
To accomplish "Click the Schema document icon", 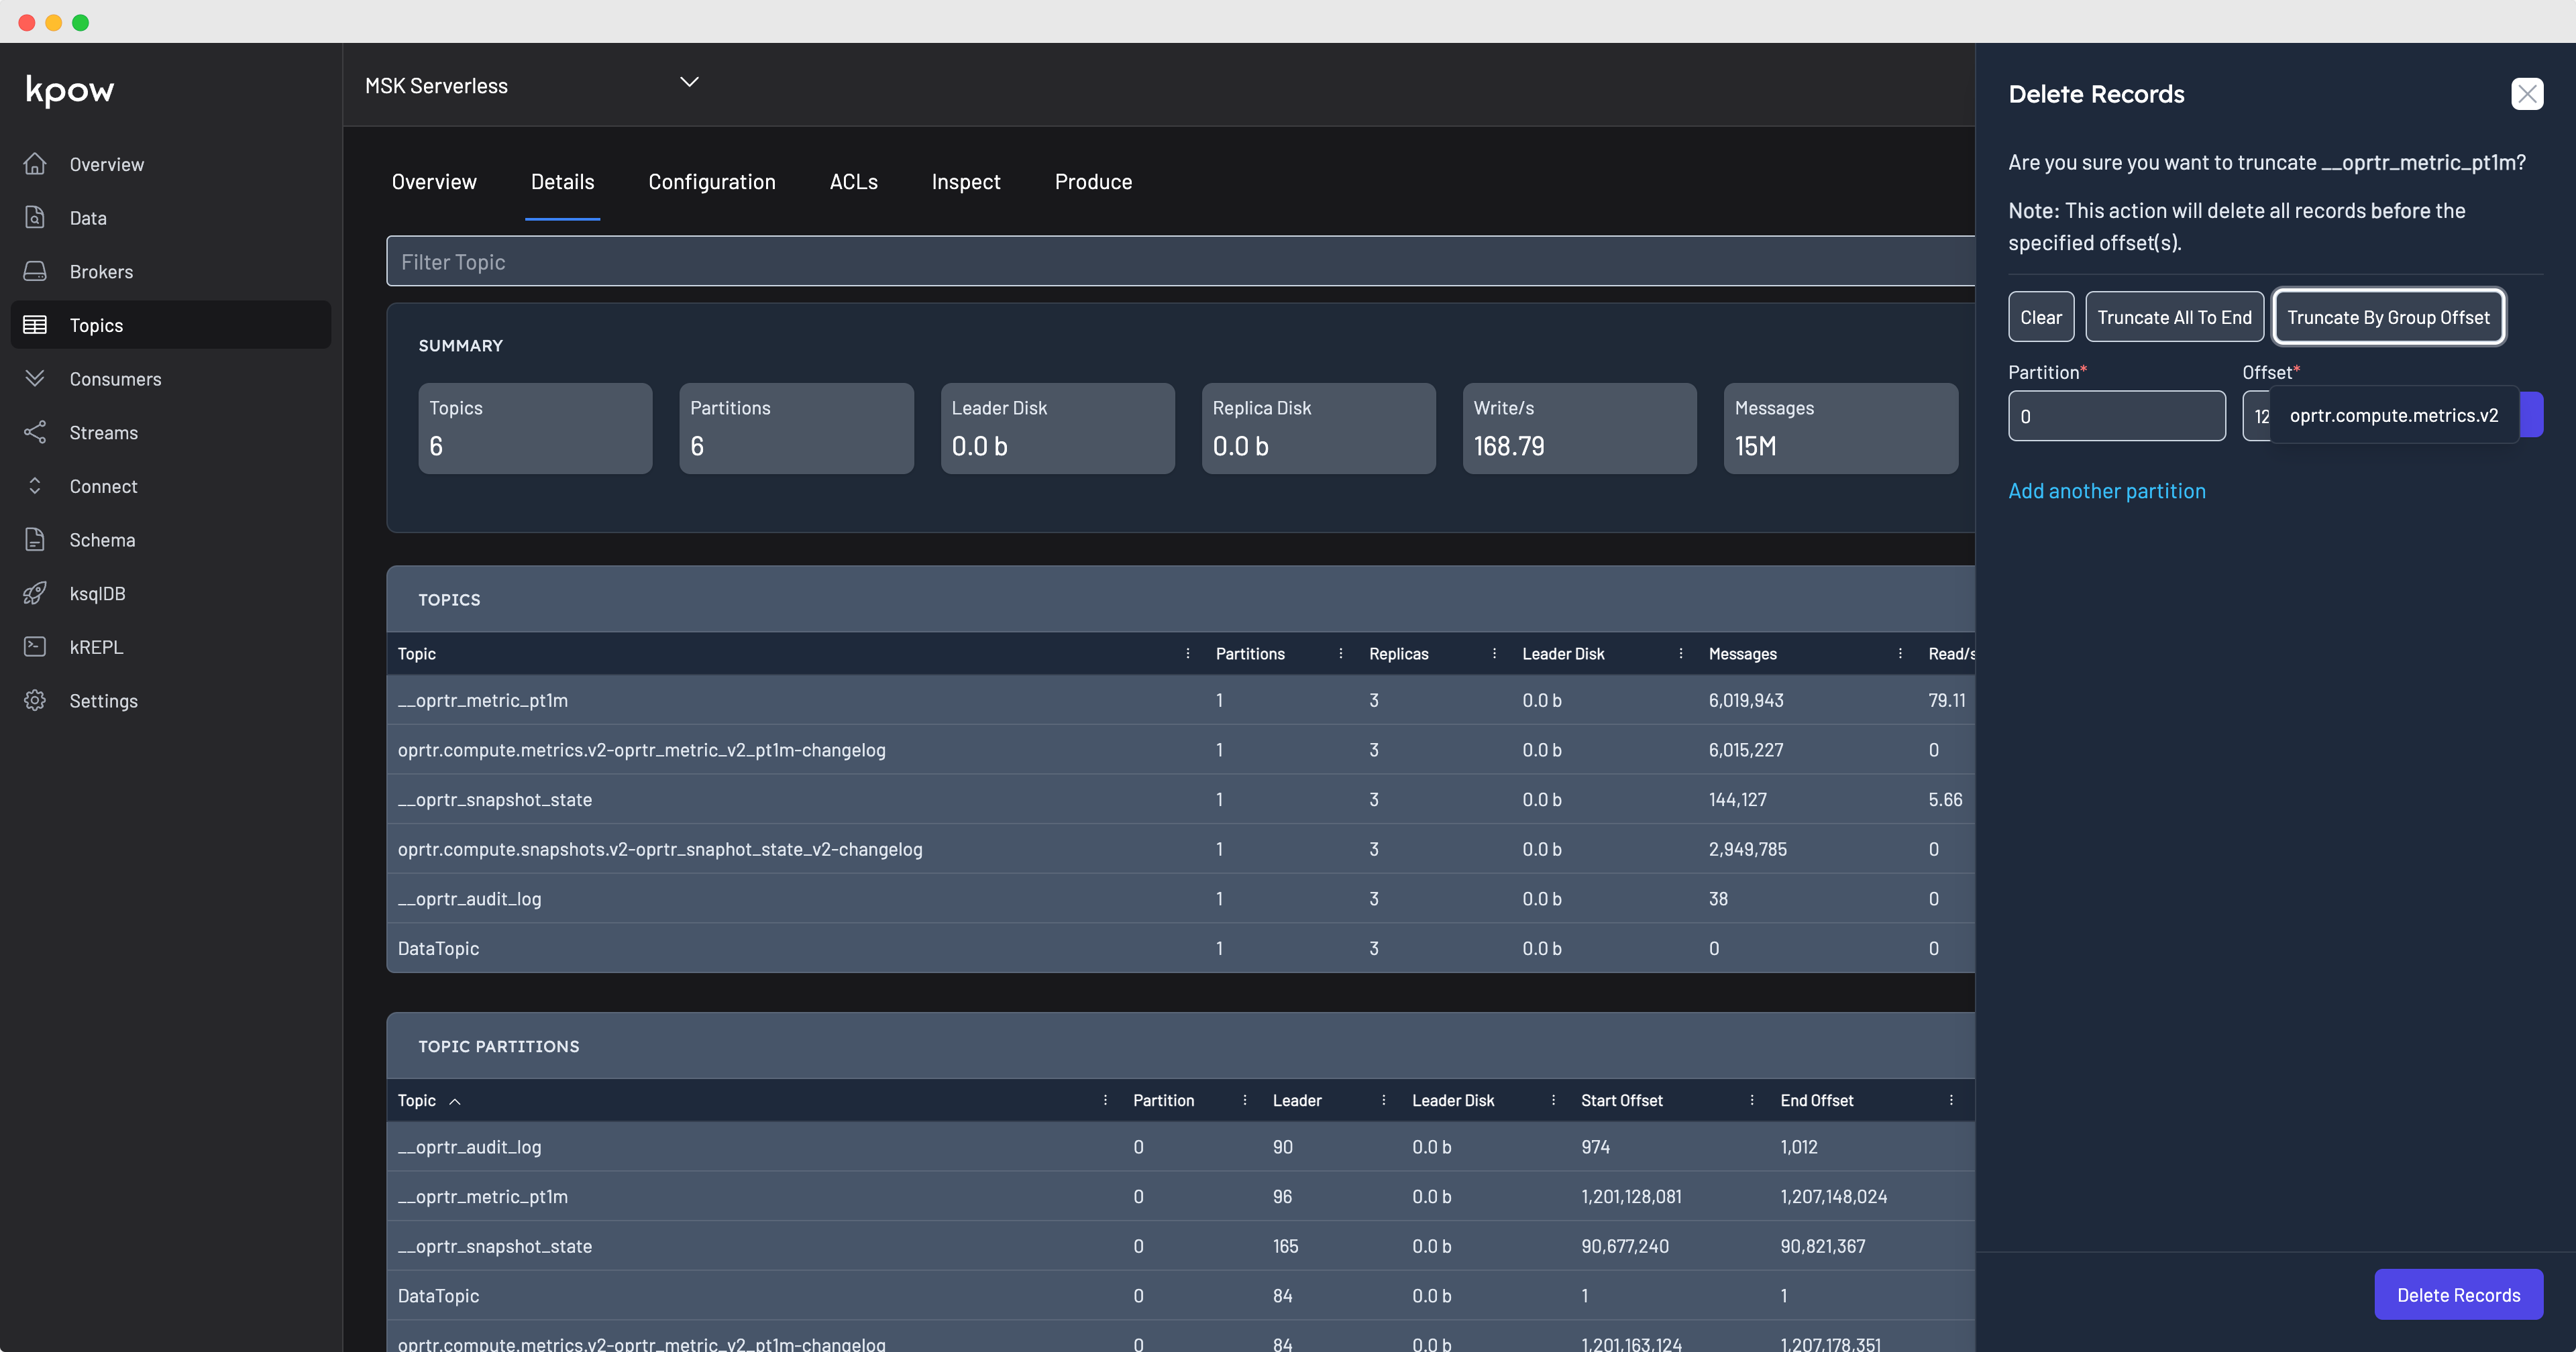I will click(35, 539).
